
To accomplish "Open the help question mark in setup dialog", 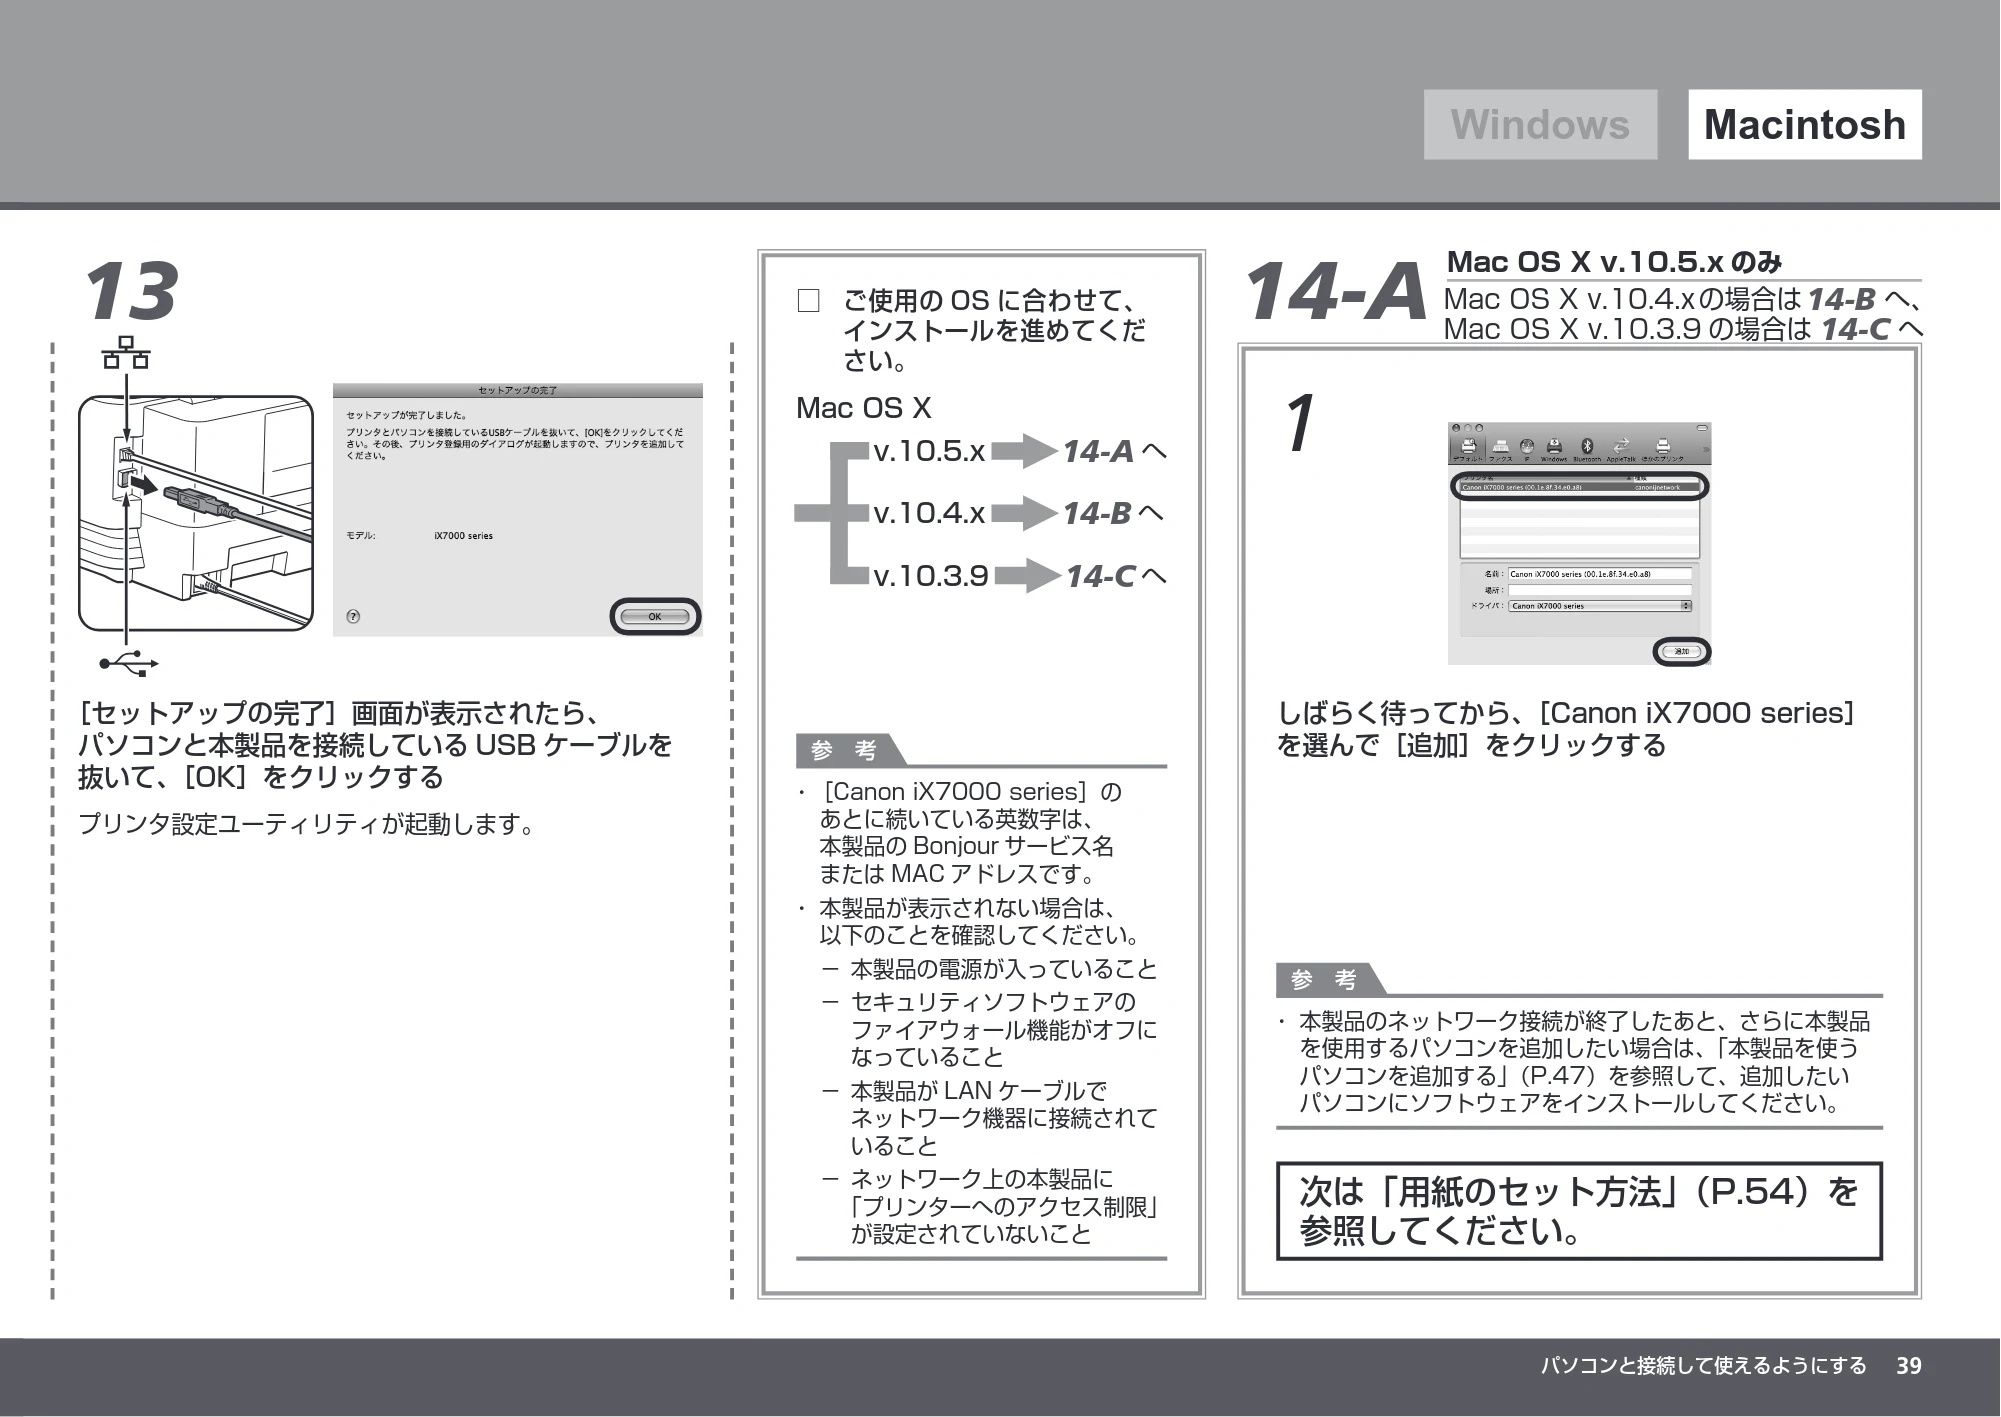I will (x=353, y=617).
